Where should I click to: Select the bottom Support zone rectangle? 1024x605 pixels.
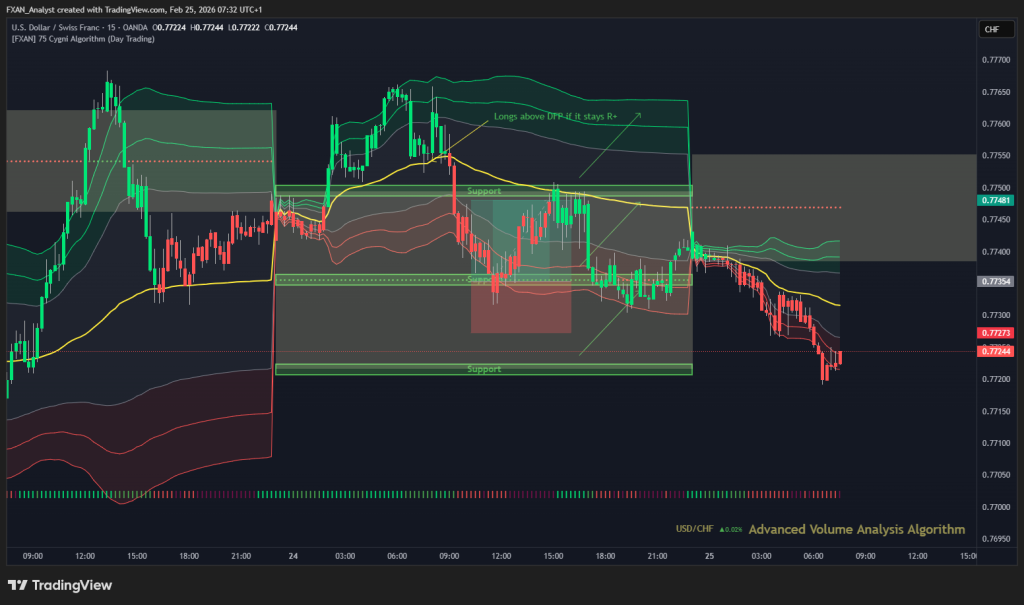[x=483, y=370]
